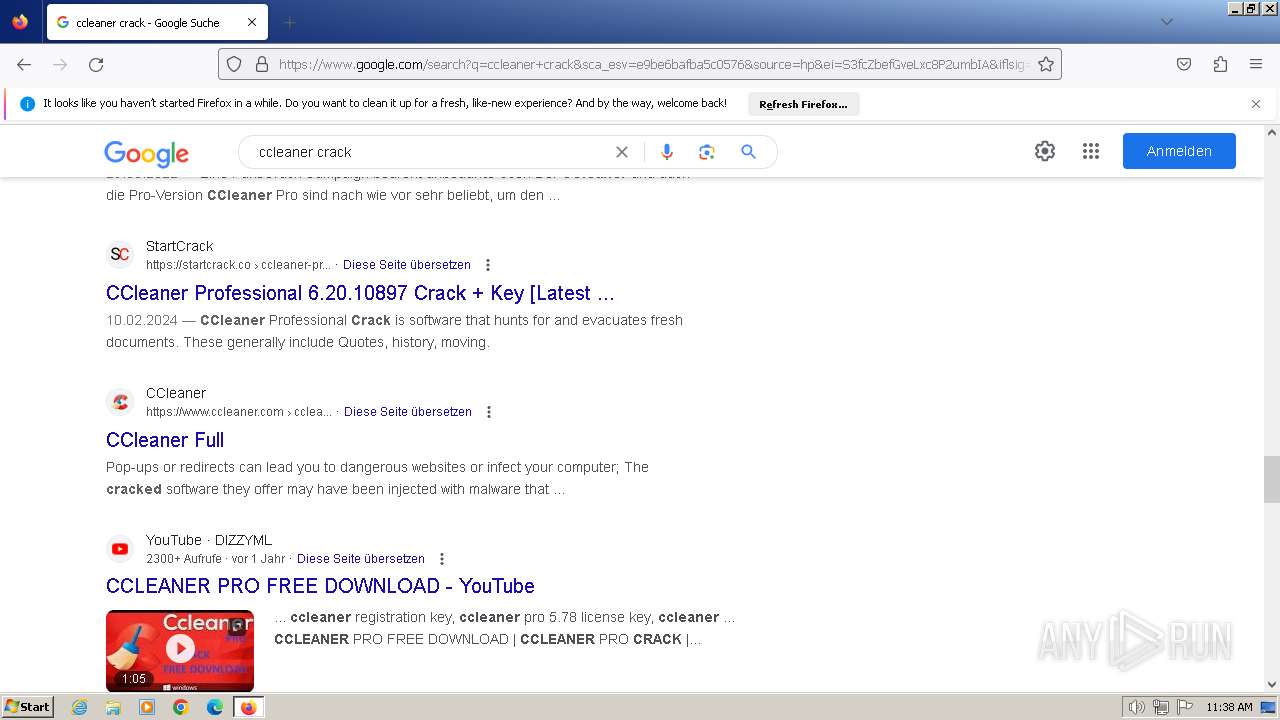Open CCleaner Professional 6.20.10897 Crack link
Image resolution: width=1280 pixels, height=720 pixels.
pyautogui.click(x=360, y=293)
